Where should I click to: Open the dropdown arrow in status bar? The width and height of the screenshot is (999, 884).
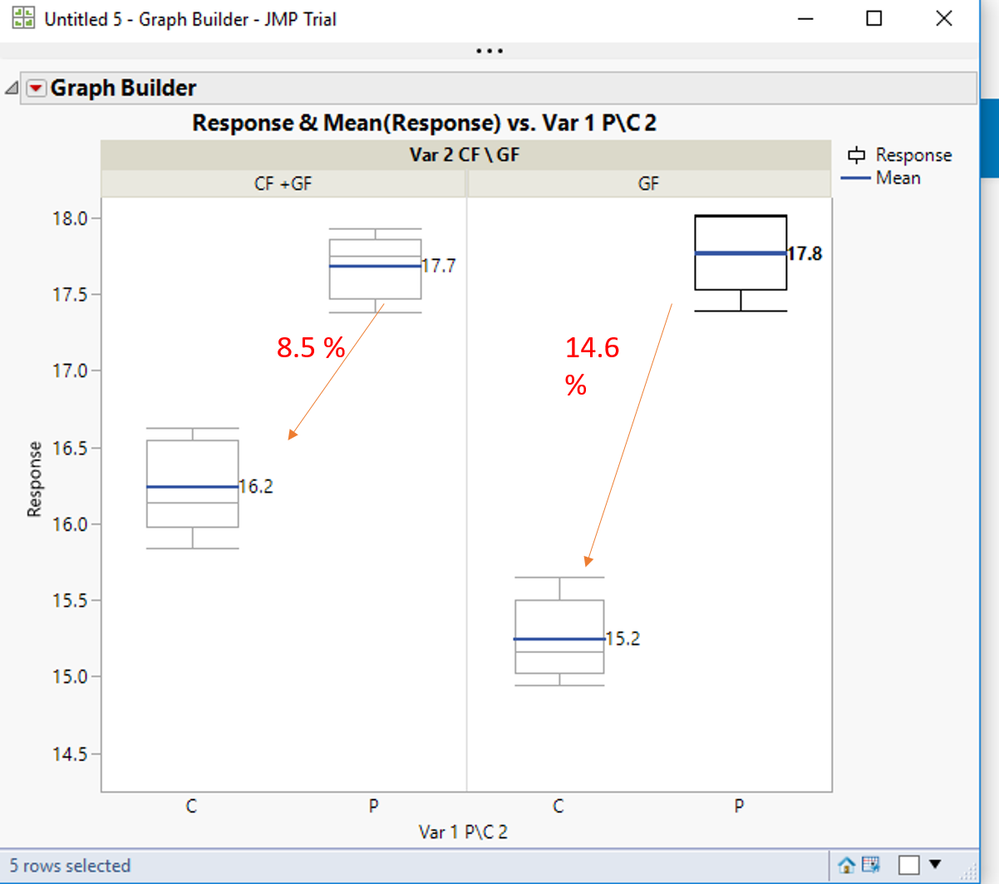(x=935, y=864)
